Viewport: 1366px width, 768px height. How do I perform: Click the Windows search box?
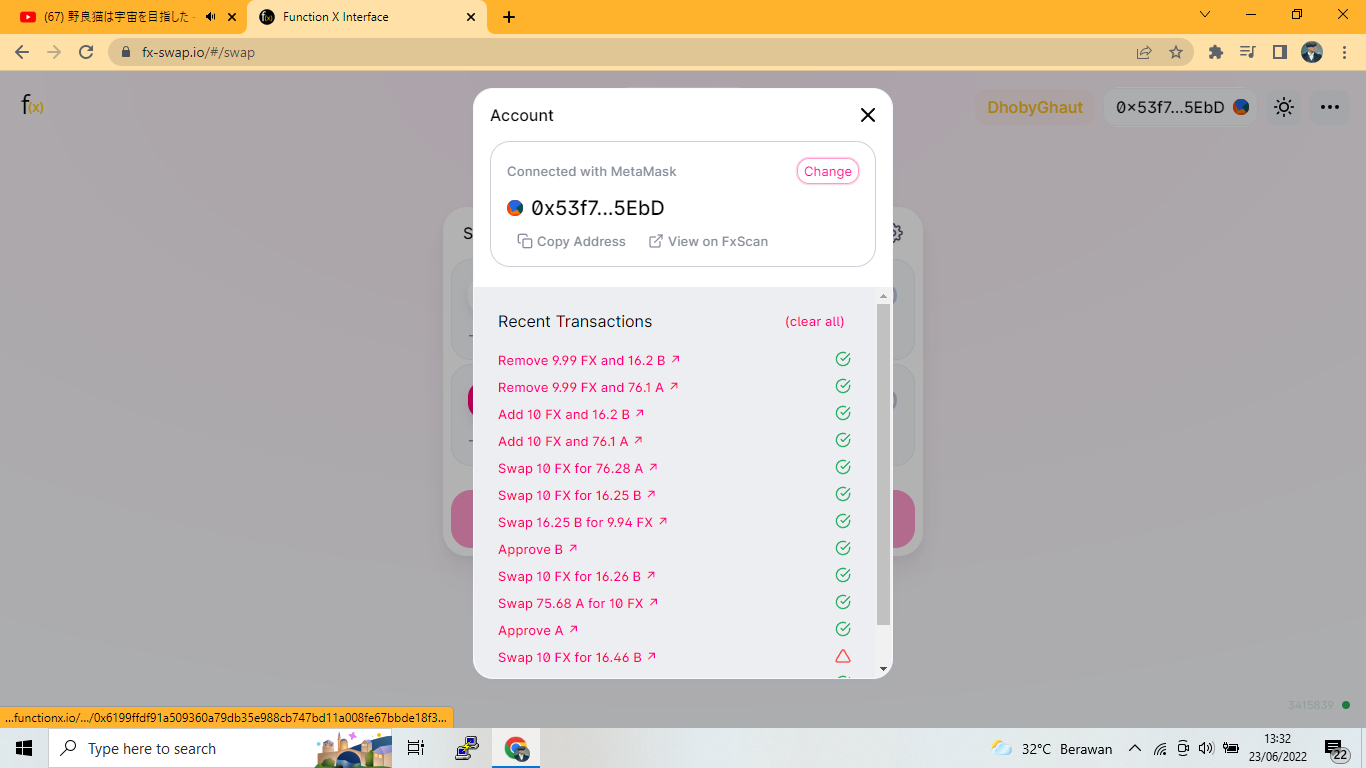pyautogui.click(x=180, y=748)
